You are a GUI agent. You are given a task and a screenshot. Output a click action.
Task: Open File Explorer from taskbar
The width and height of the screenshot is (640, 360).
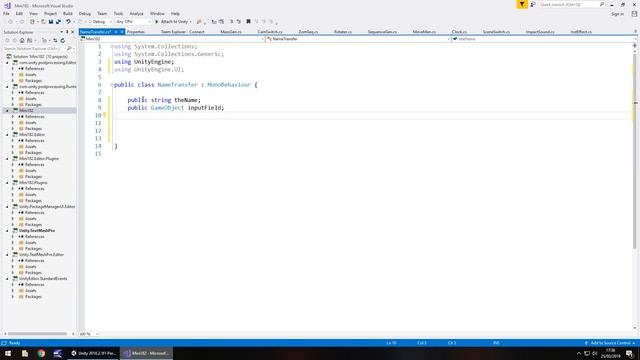(25, 353)
